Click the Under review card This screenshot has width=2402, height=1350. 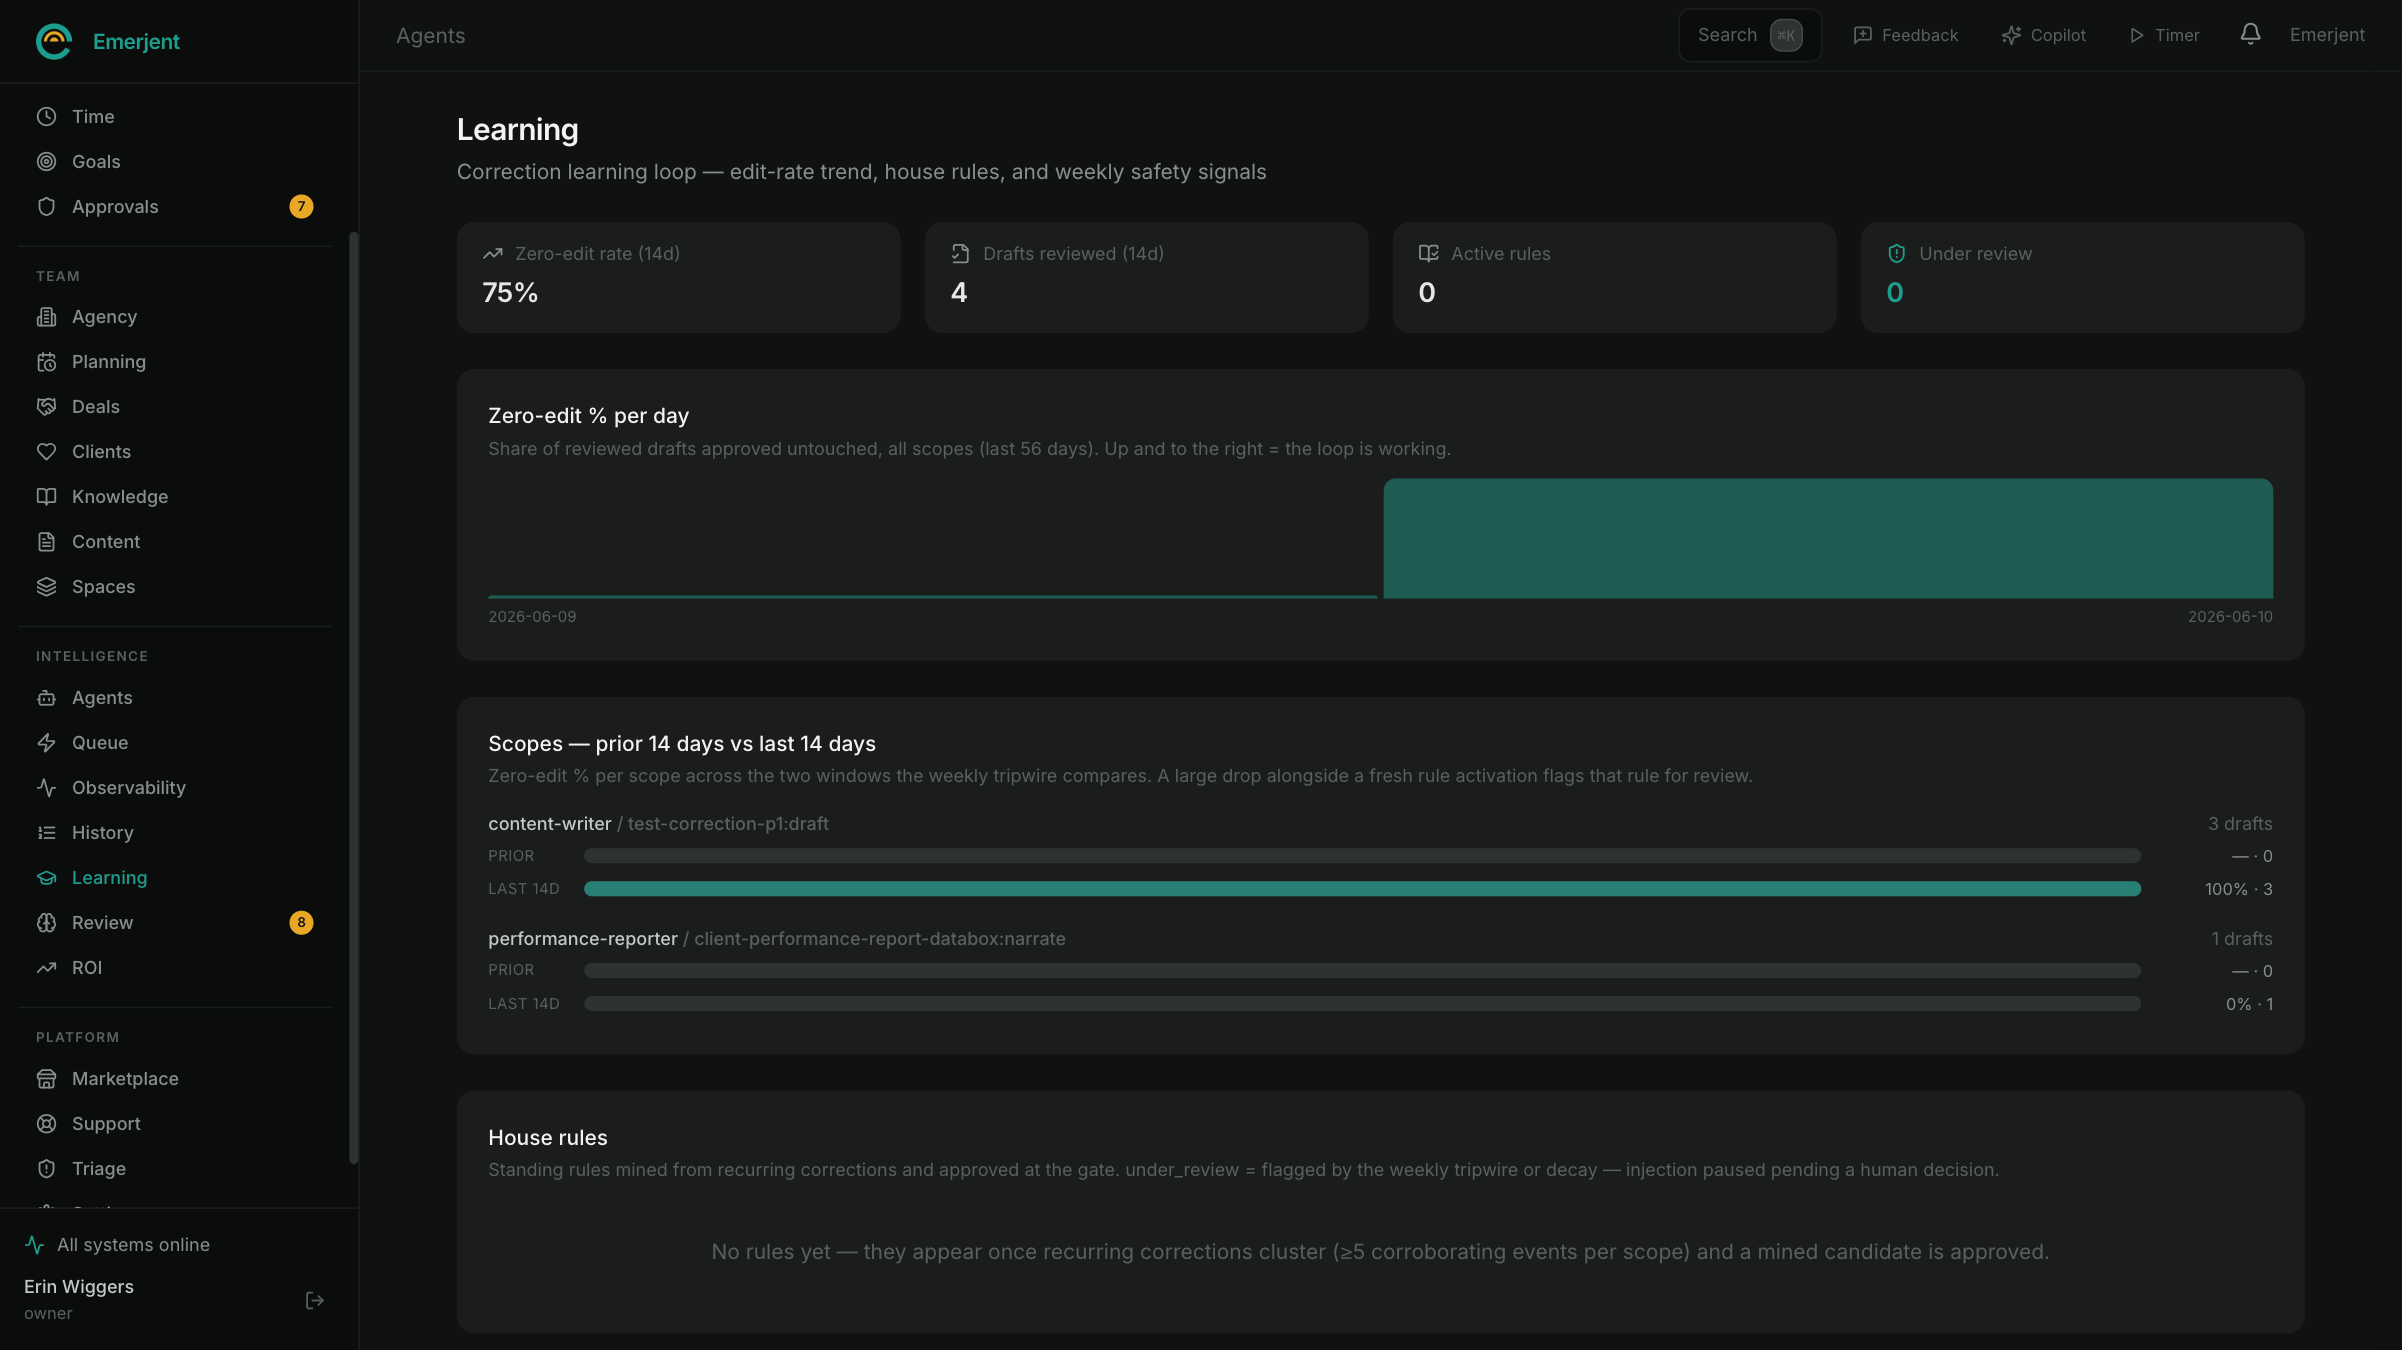(x=2082, y=277)
